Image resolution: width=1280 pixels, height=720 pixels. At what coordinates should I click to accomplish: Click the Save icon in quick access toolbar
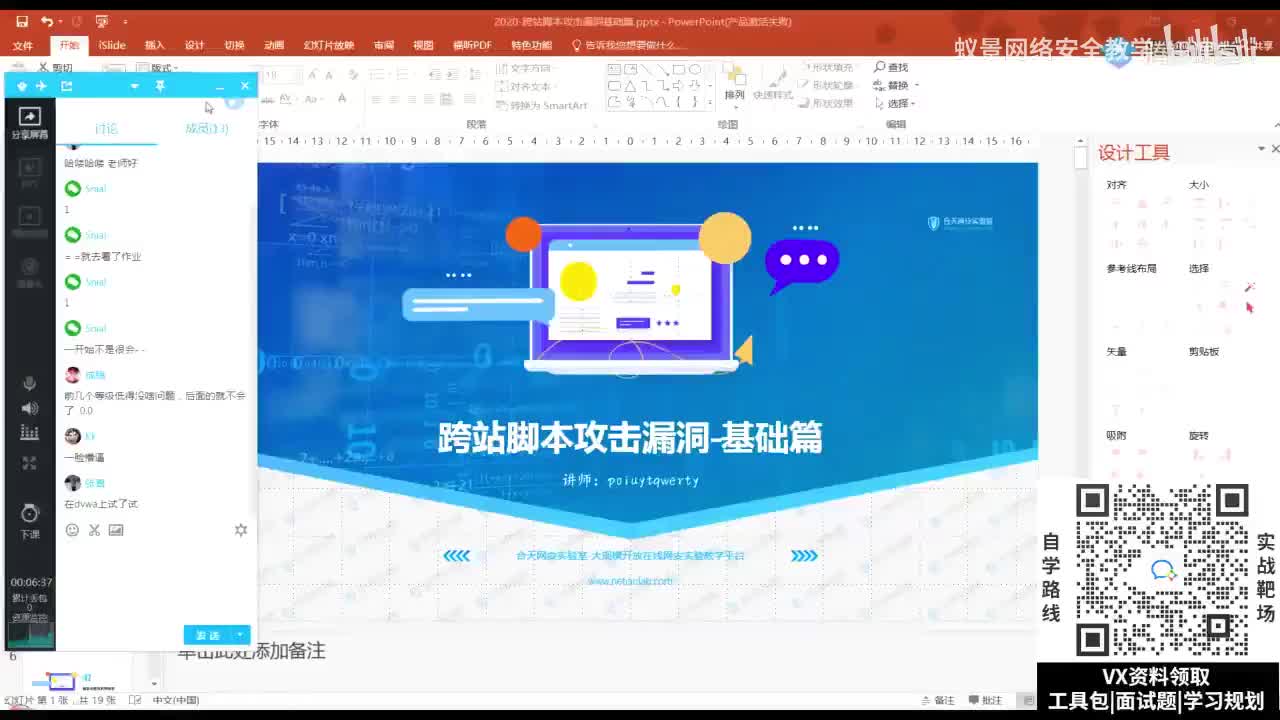point(22,21)
